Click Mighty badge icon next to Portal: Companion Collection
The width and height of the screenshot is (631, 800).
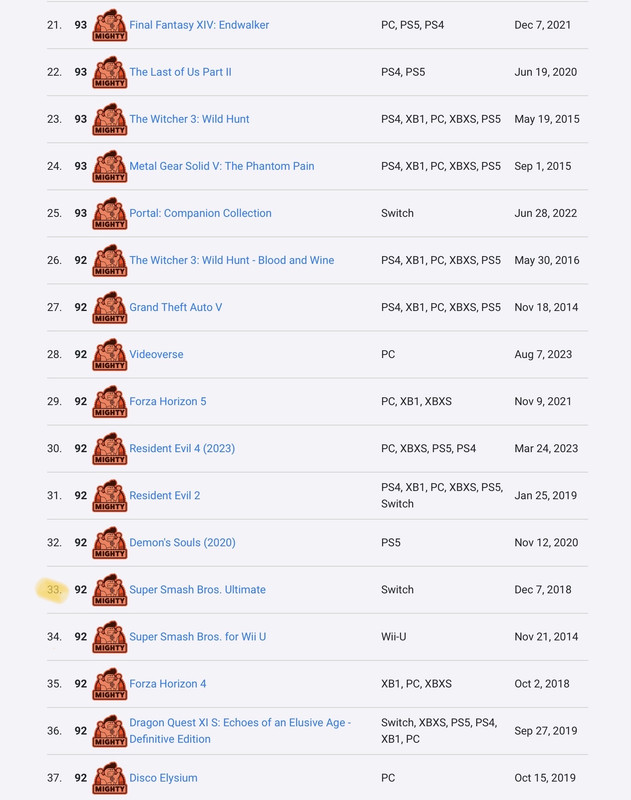tap(110, 213)
